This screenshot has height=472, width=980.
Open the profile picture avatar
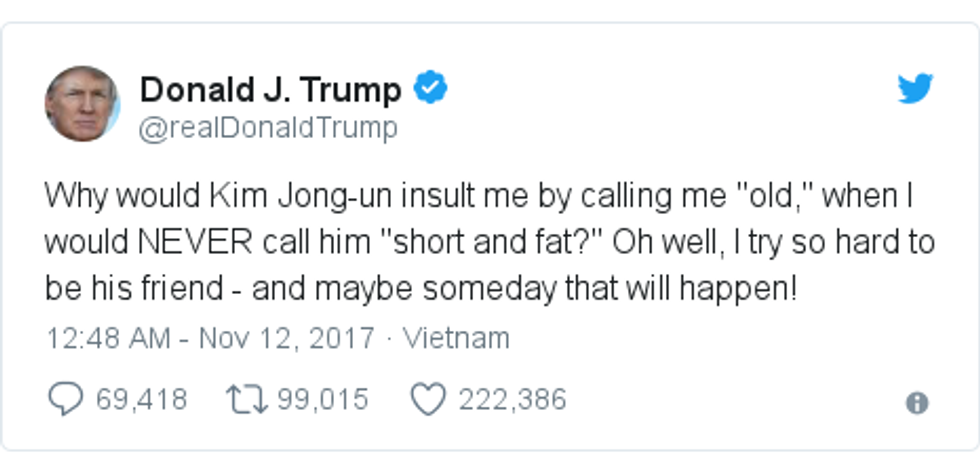click(81, 104)
